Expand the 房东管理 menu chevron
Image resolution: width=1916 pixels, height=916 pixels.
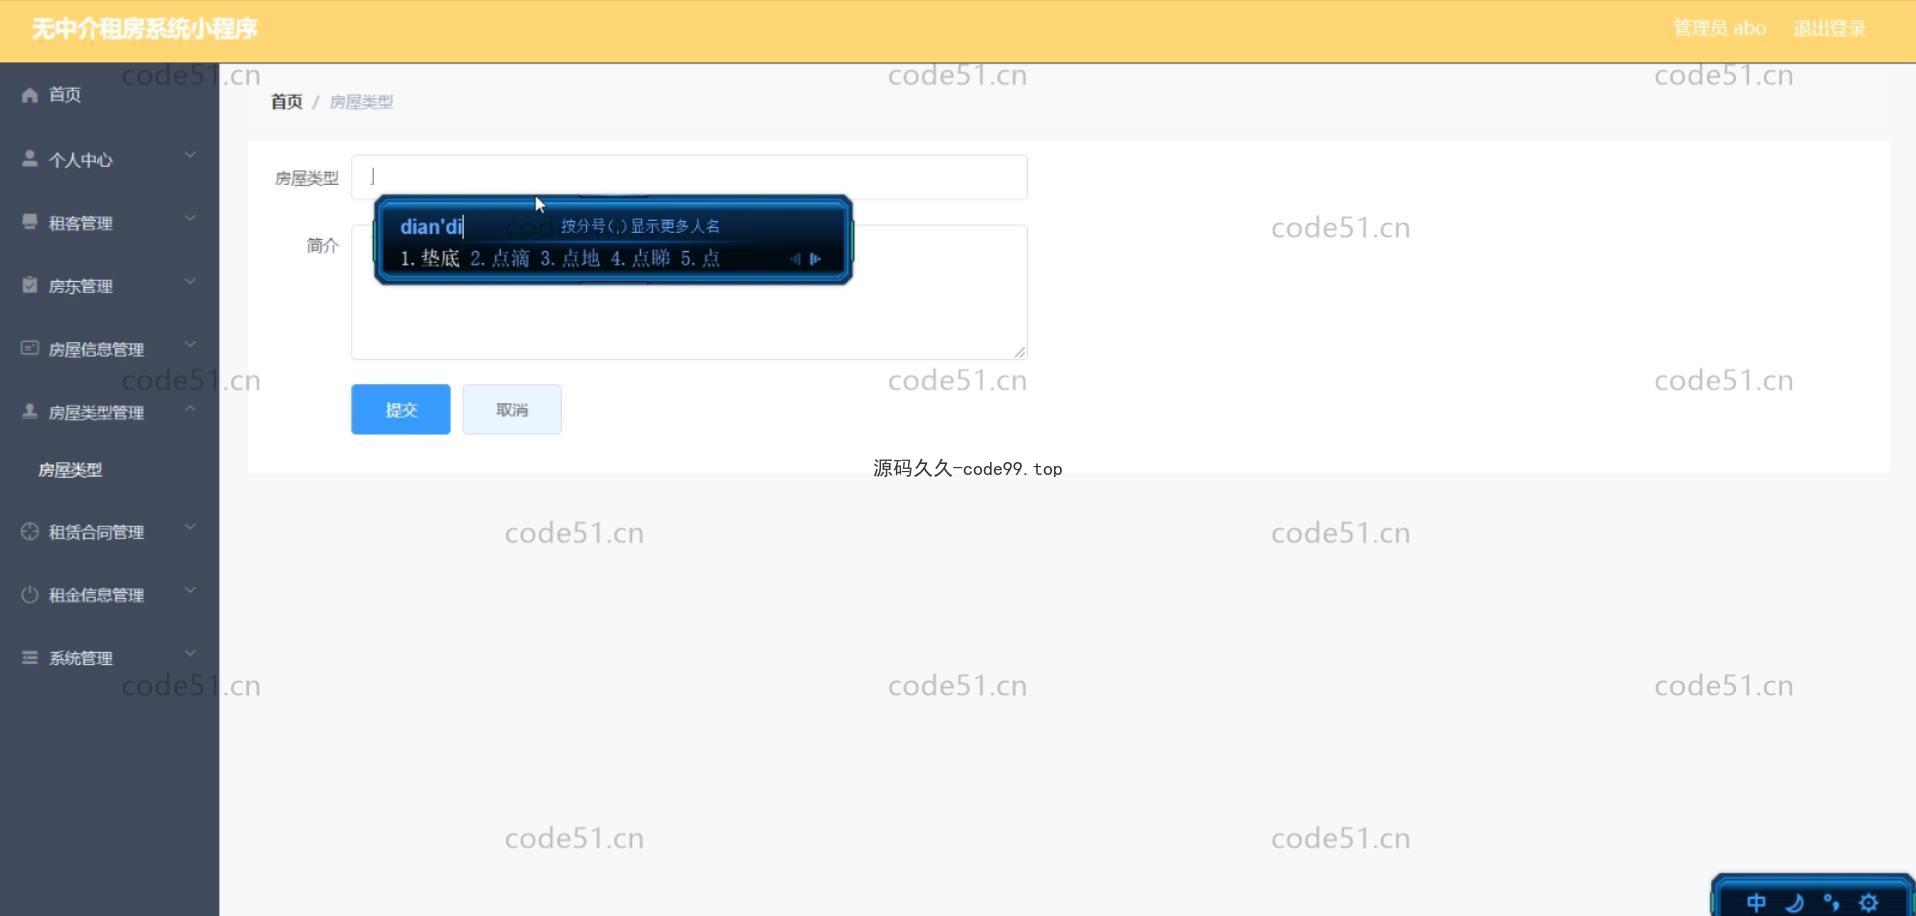(x=190, y=281)
